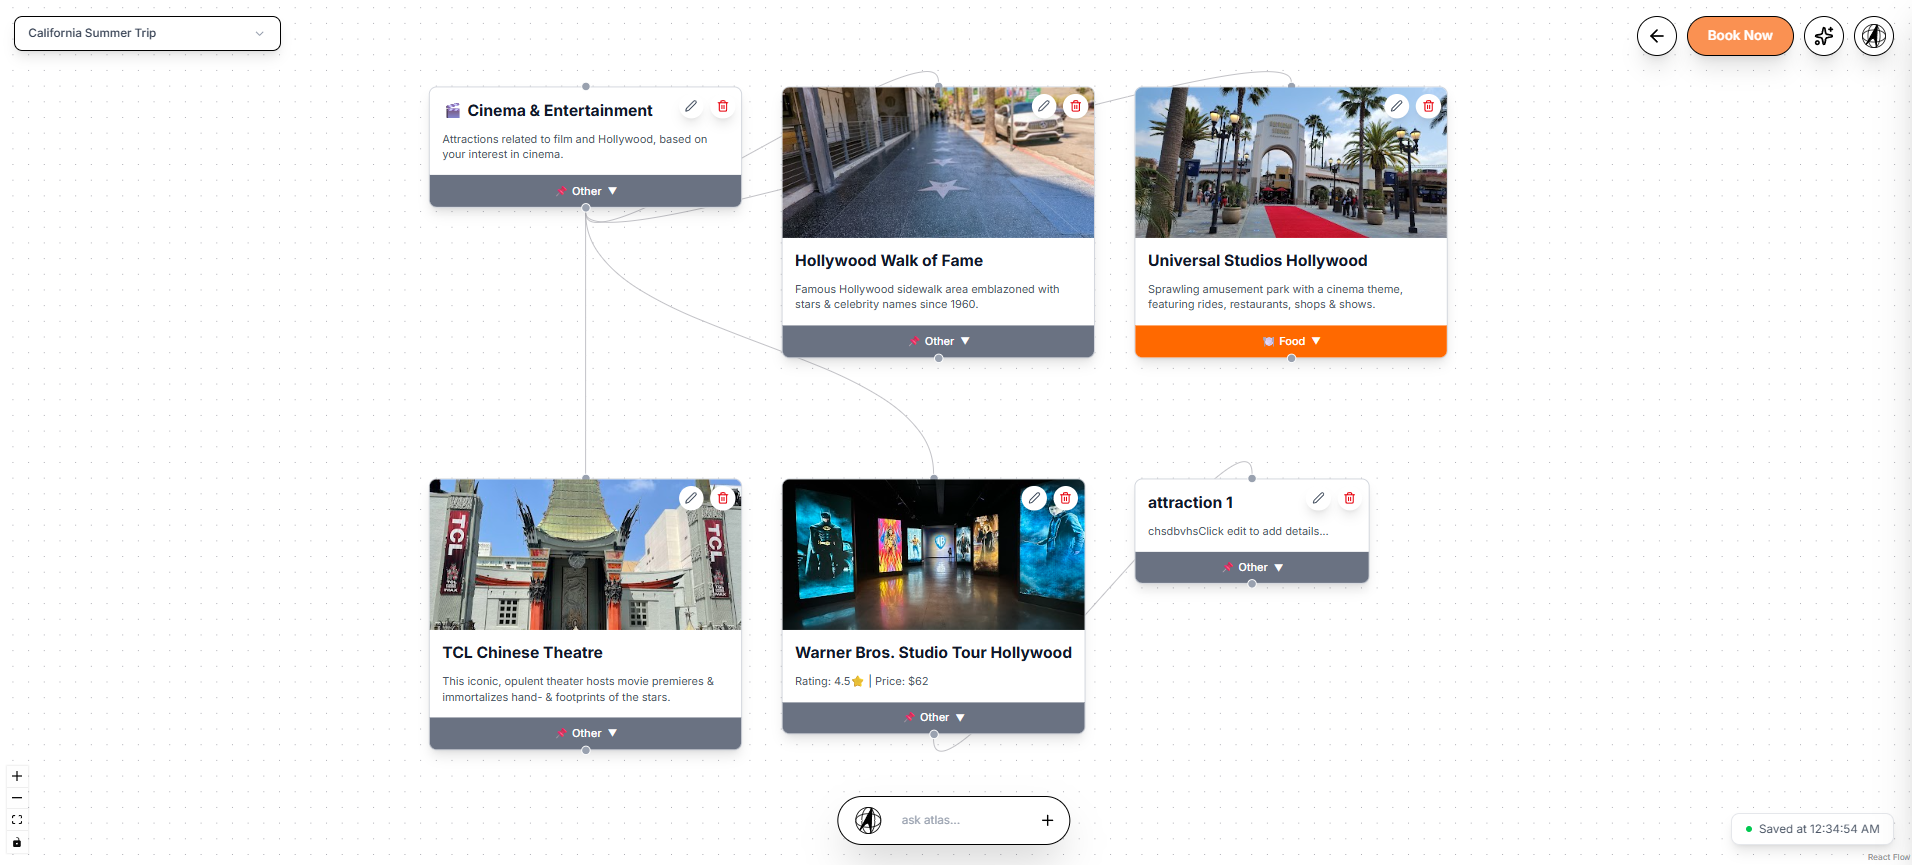The width and height of the screenshot is (1912, 865).
Task: Click the TCL Chinese Theatre photo
Action: 586,554
